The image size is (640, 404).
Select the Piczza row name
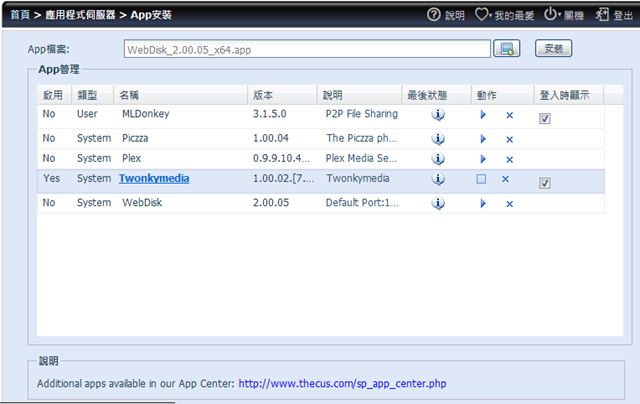pyautogui.click(x=135, y=138)
